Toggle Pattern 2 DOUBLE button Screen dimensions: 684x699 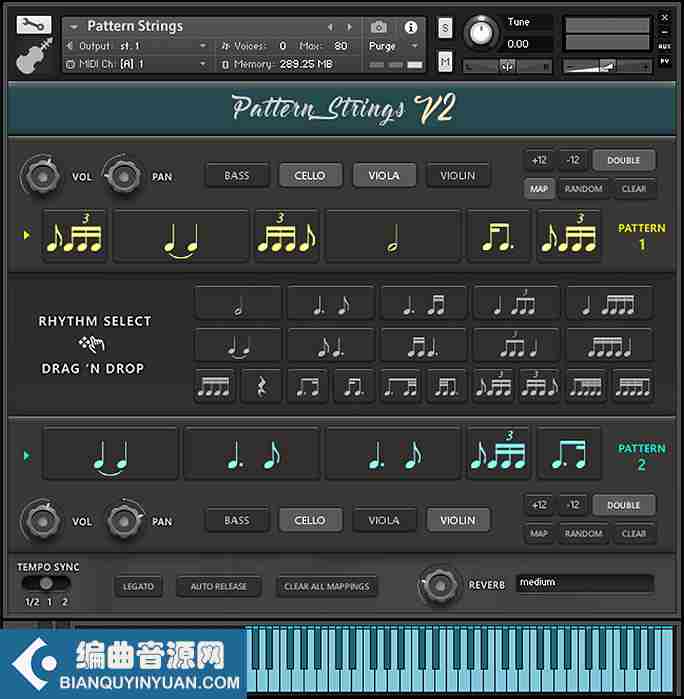point(623,505)
